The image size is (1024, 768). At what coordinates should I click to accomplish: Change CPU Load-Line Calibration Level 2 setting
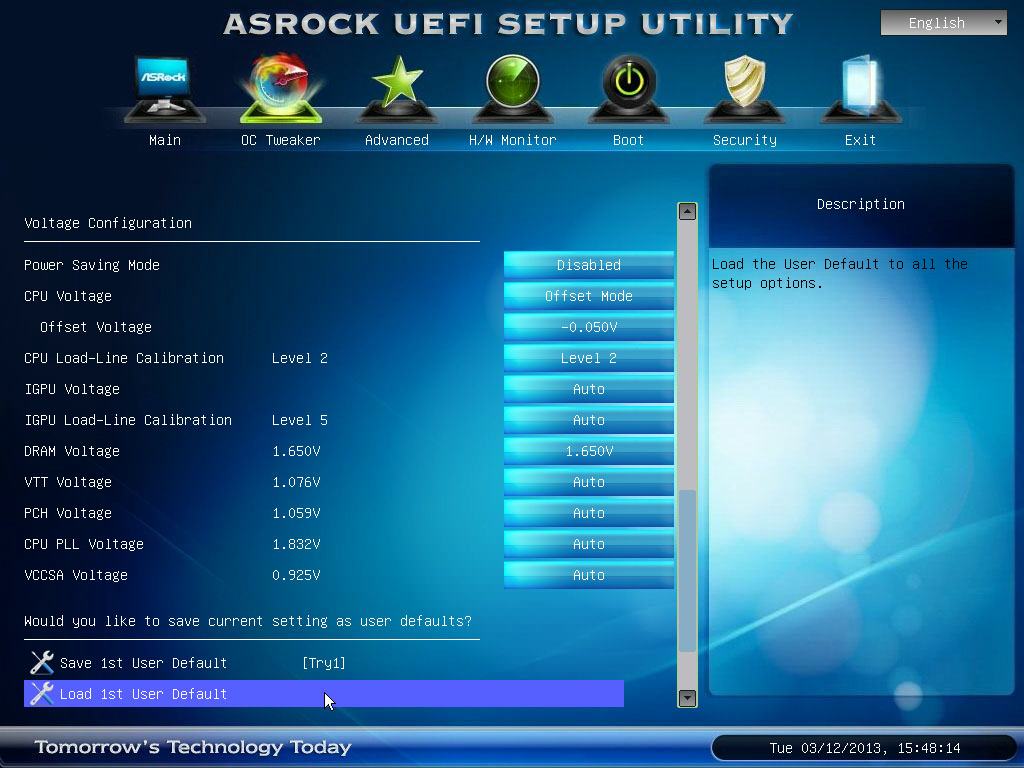pyautogui.click(x=588, y=358)
